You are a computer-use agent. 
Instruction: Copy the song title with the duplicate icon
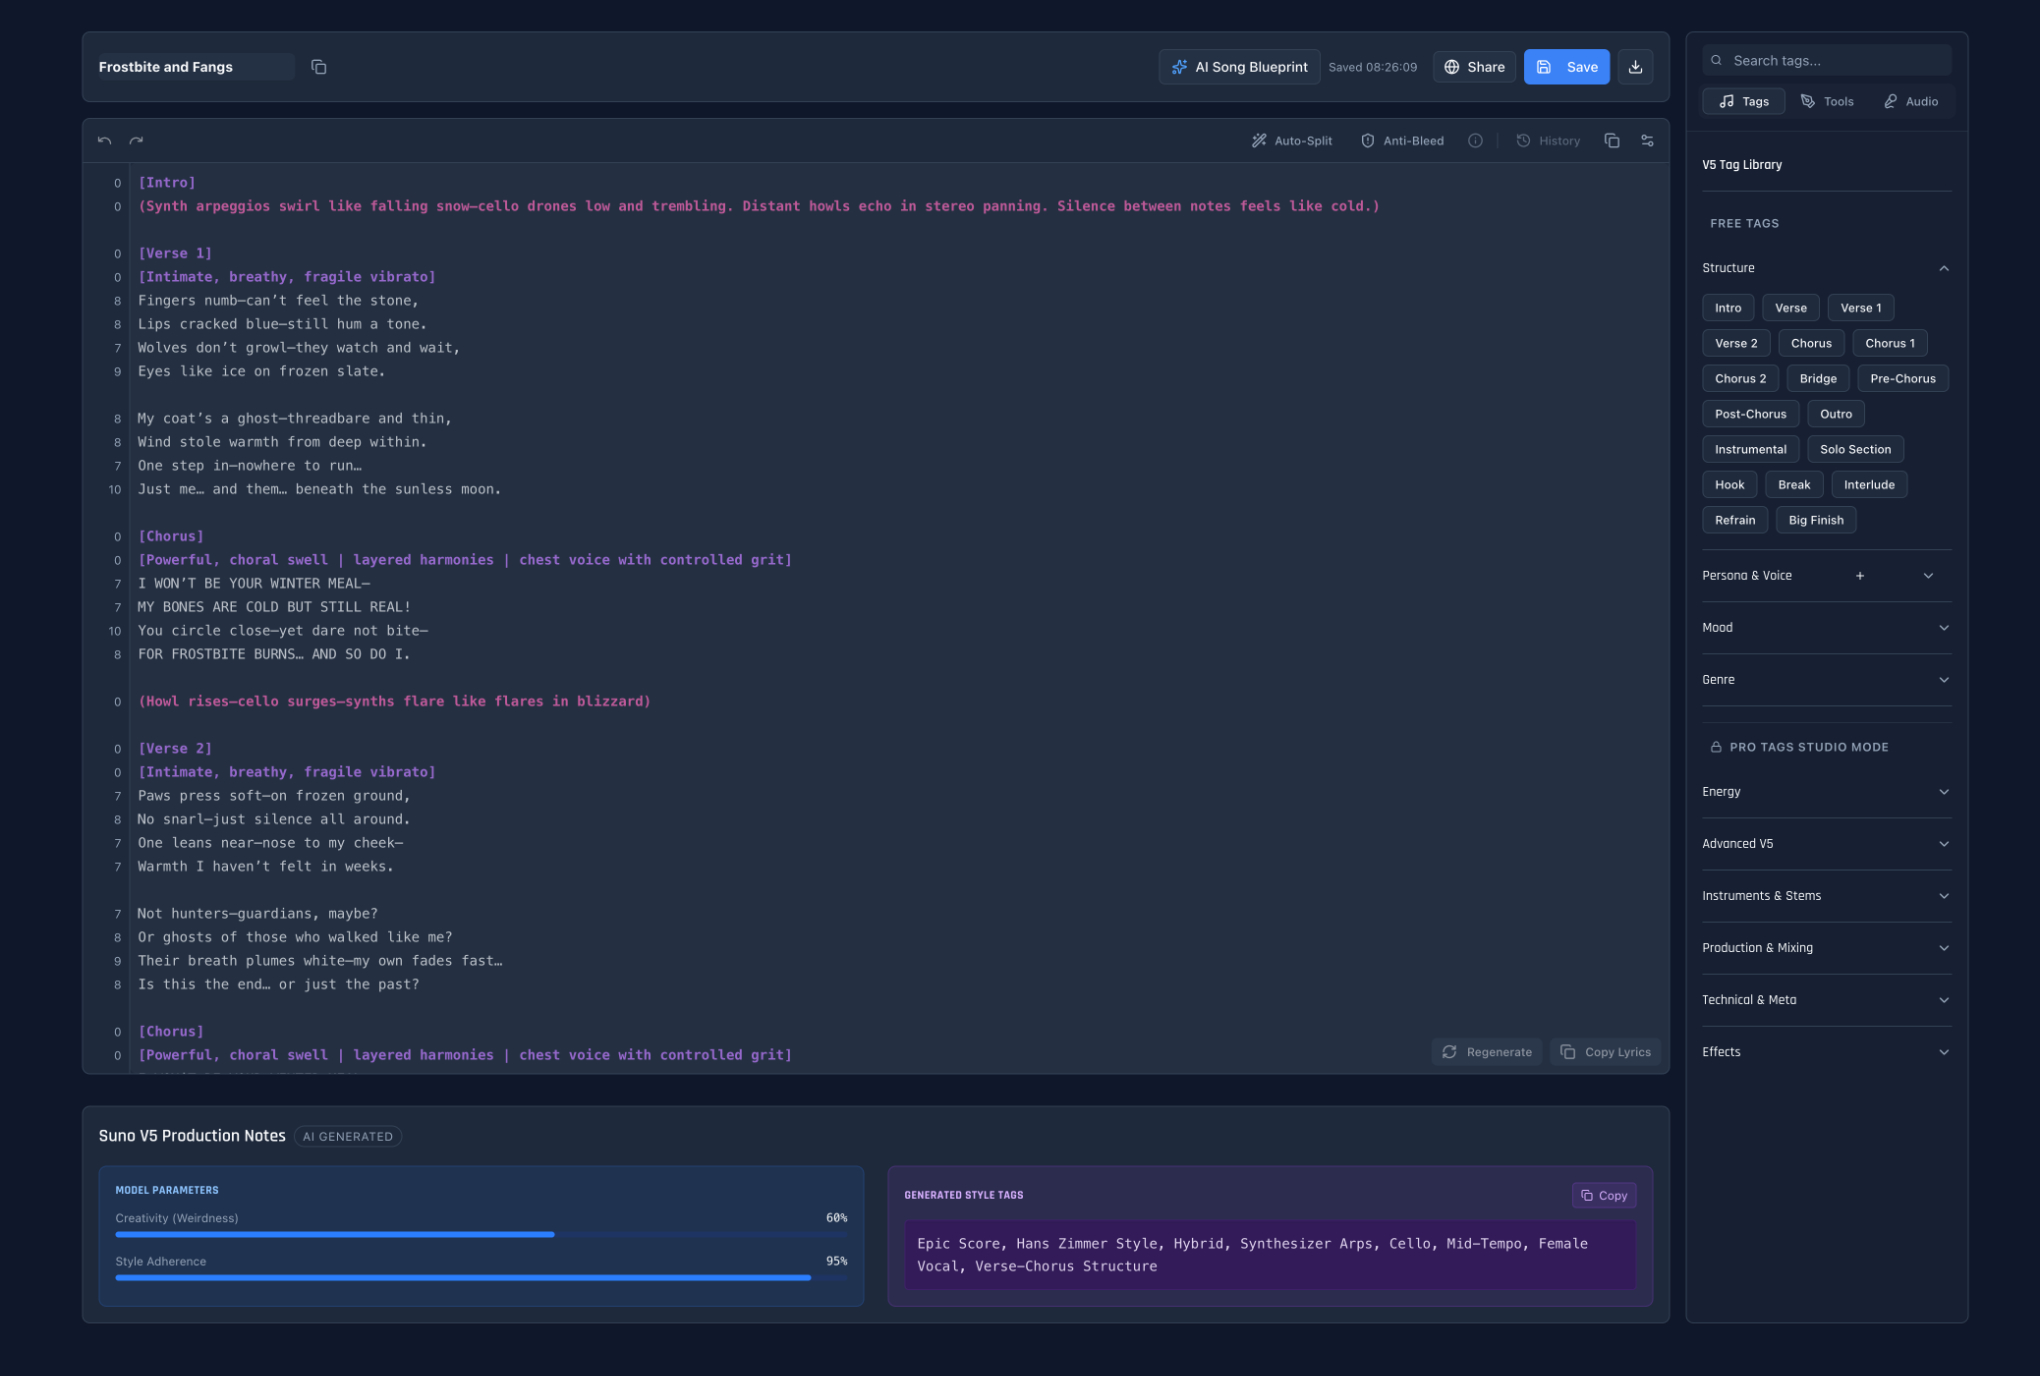coord(319,67)
